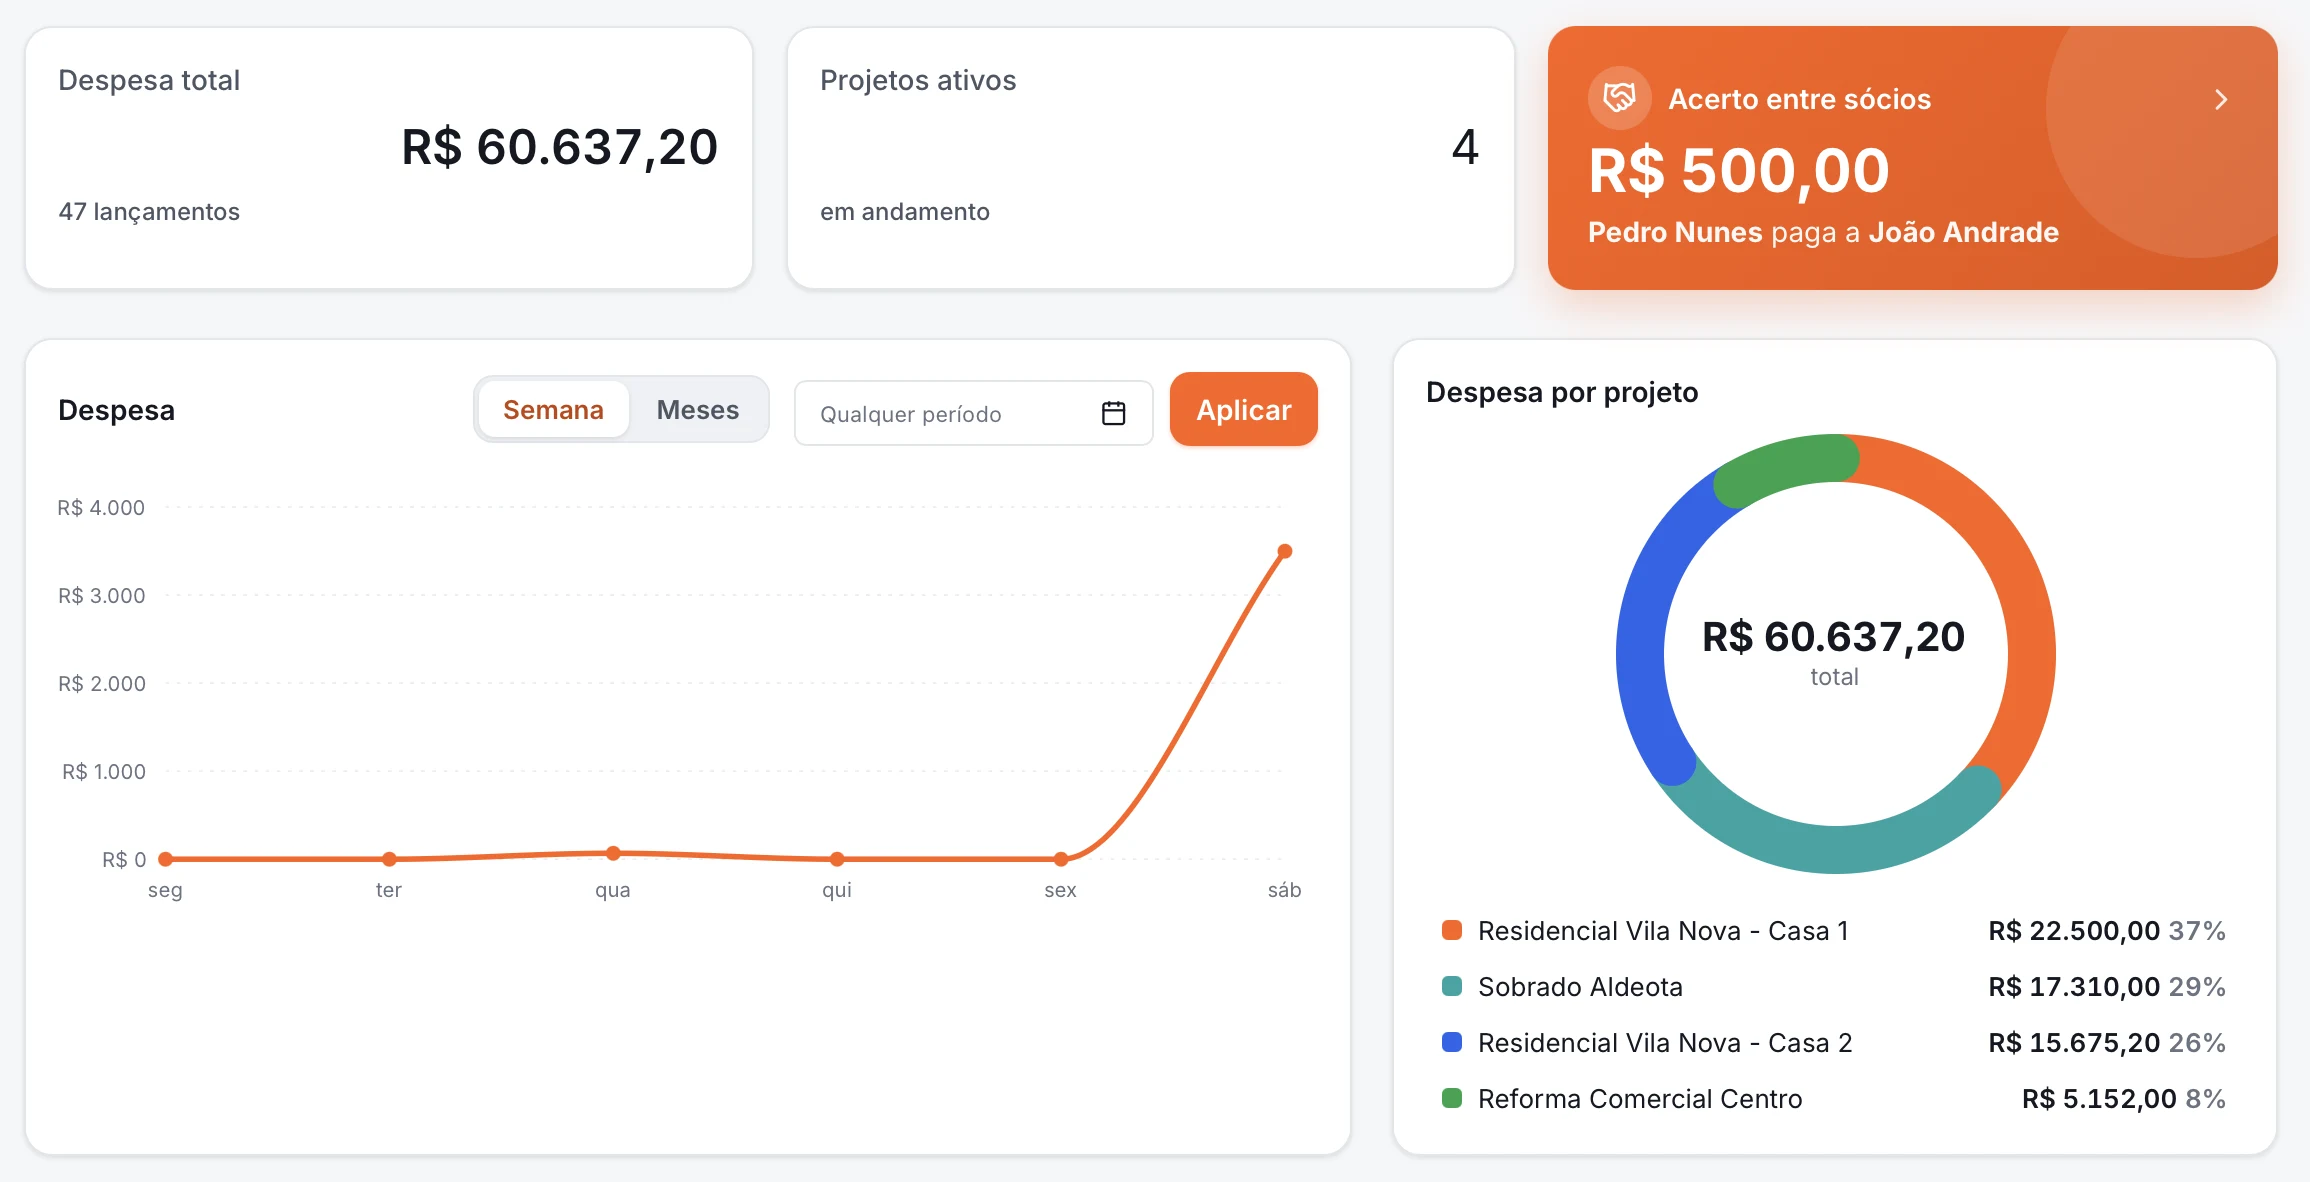This screenshot has height=1182, width=2310.
Task: Click 'Residencial Vila Nova - Casa 1' legend label
Action: coord(1663,931)
